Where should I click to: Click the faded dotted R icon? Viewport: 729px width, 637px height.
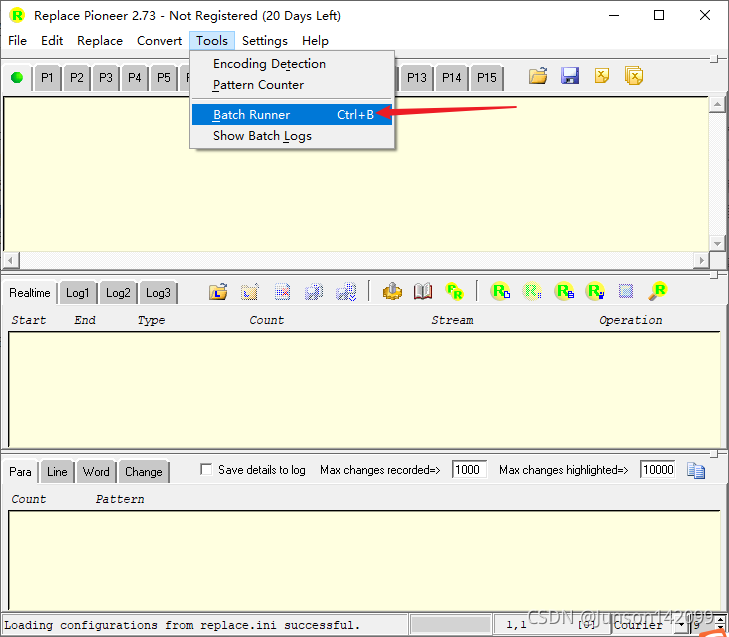click(532, 292)
